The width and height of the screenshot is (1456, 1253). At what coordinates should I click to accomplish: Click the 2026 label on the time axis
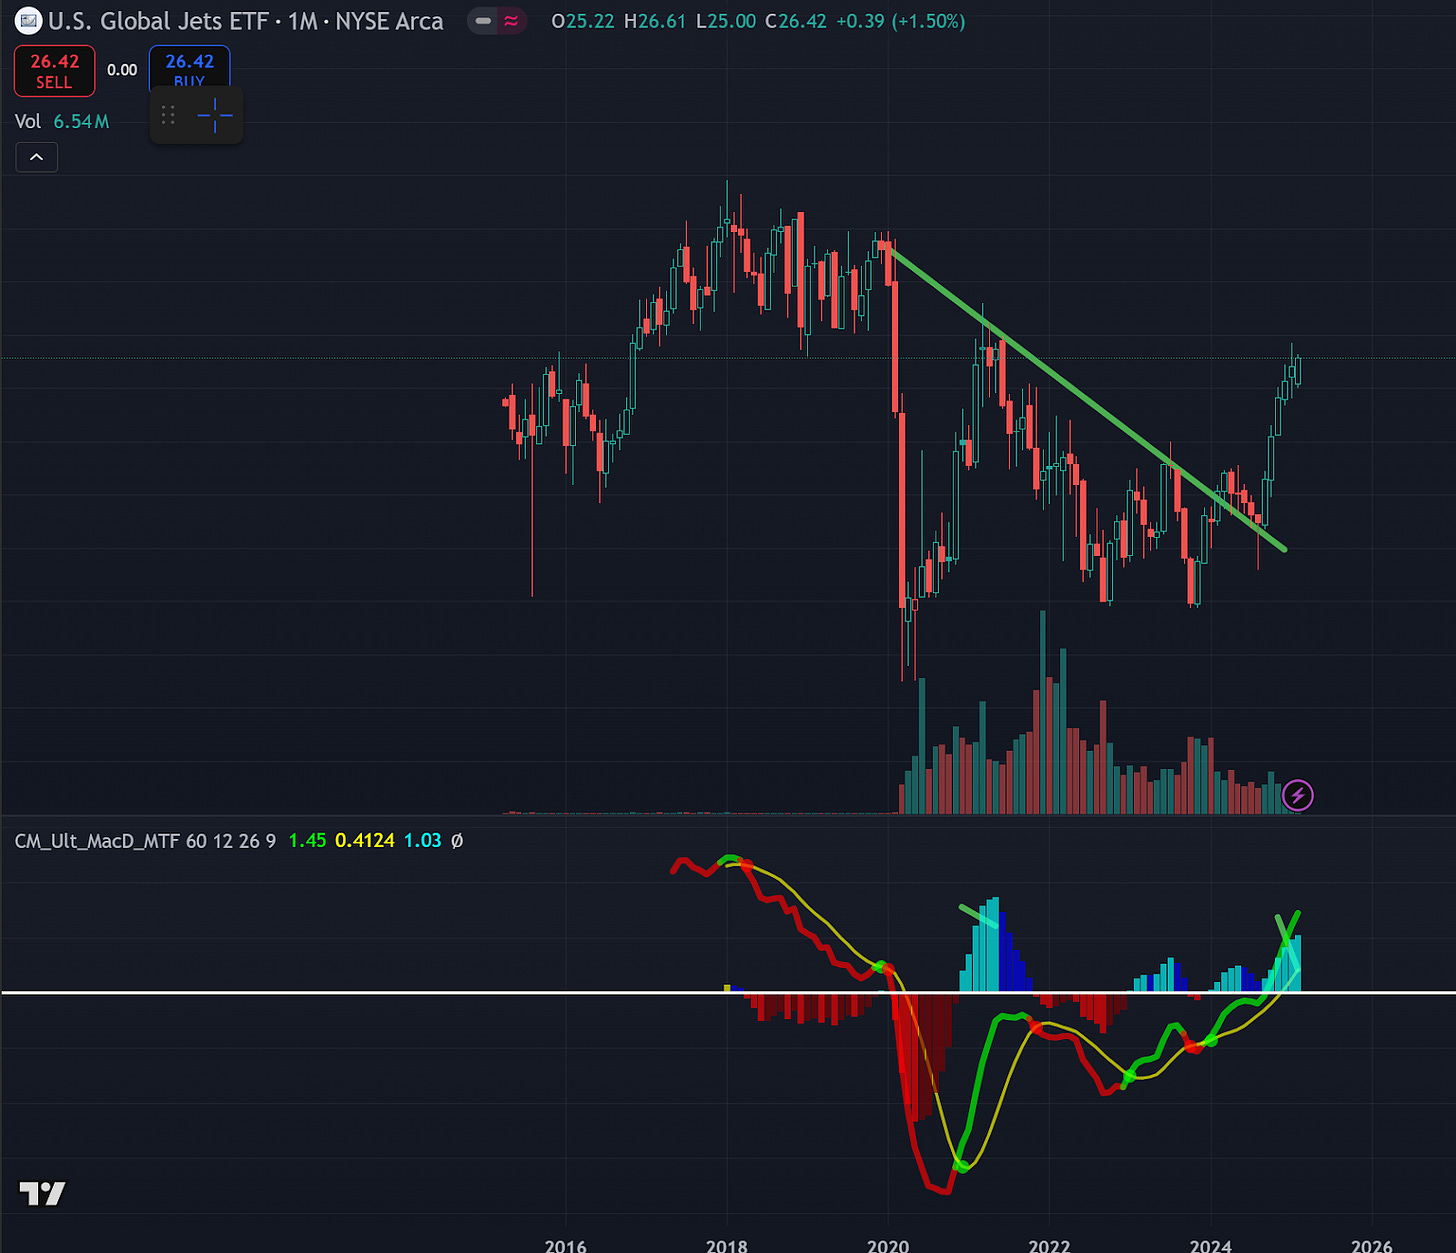pyautogui.click(x=1372, y=1245)
